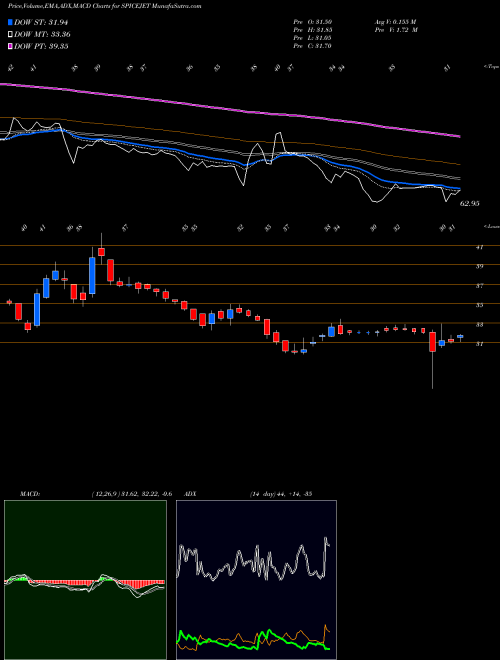
Task: Click the 33 price axis label
Action: [x=479, y=325]
